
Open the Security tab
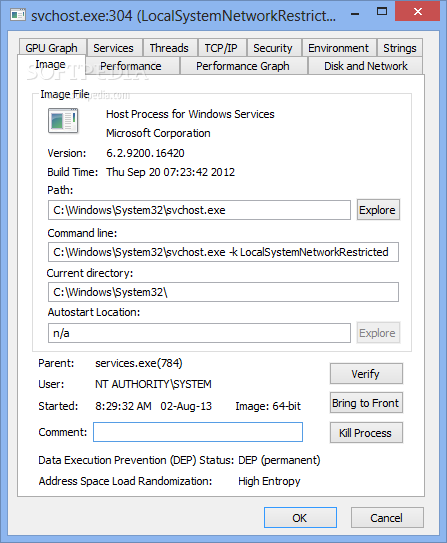273,48
